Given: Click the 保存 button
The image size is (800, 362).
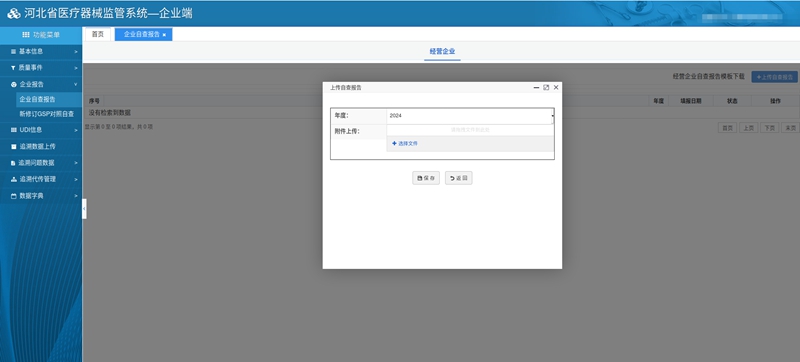Looking at the screenshot, I should tap(426, 178).
